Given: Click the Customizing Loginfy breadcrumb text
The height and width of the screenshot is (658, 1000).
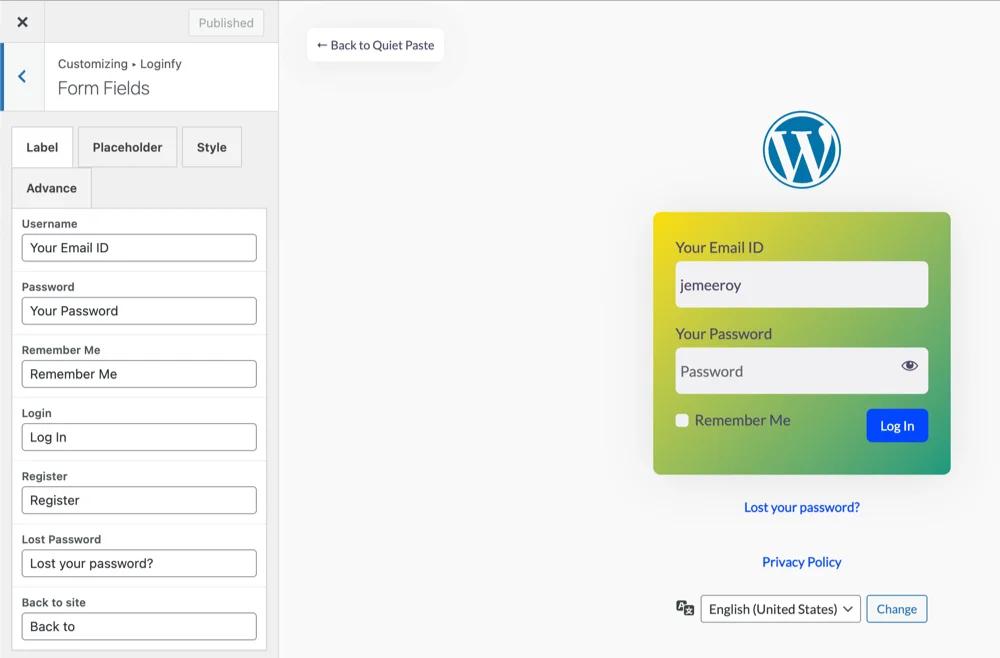Looking at the screenshot, I should click(119, 64).
